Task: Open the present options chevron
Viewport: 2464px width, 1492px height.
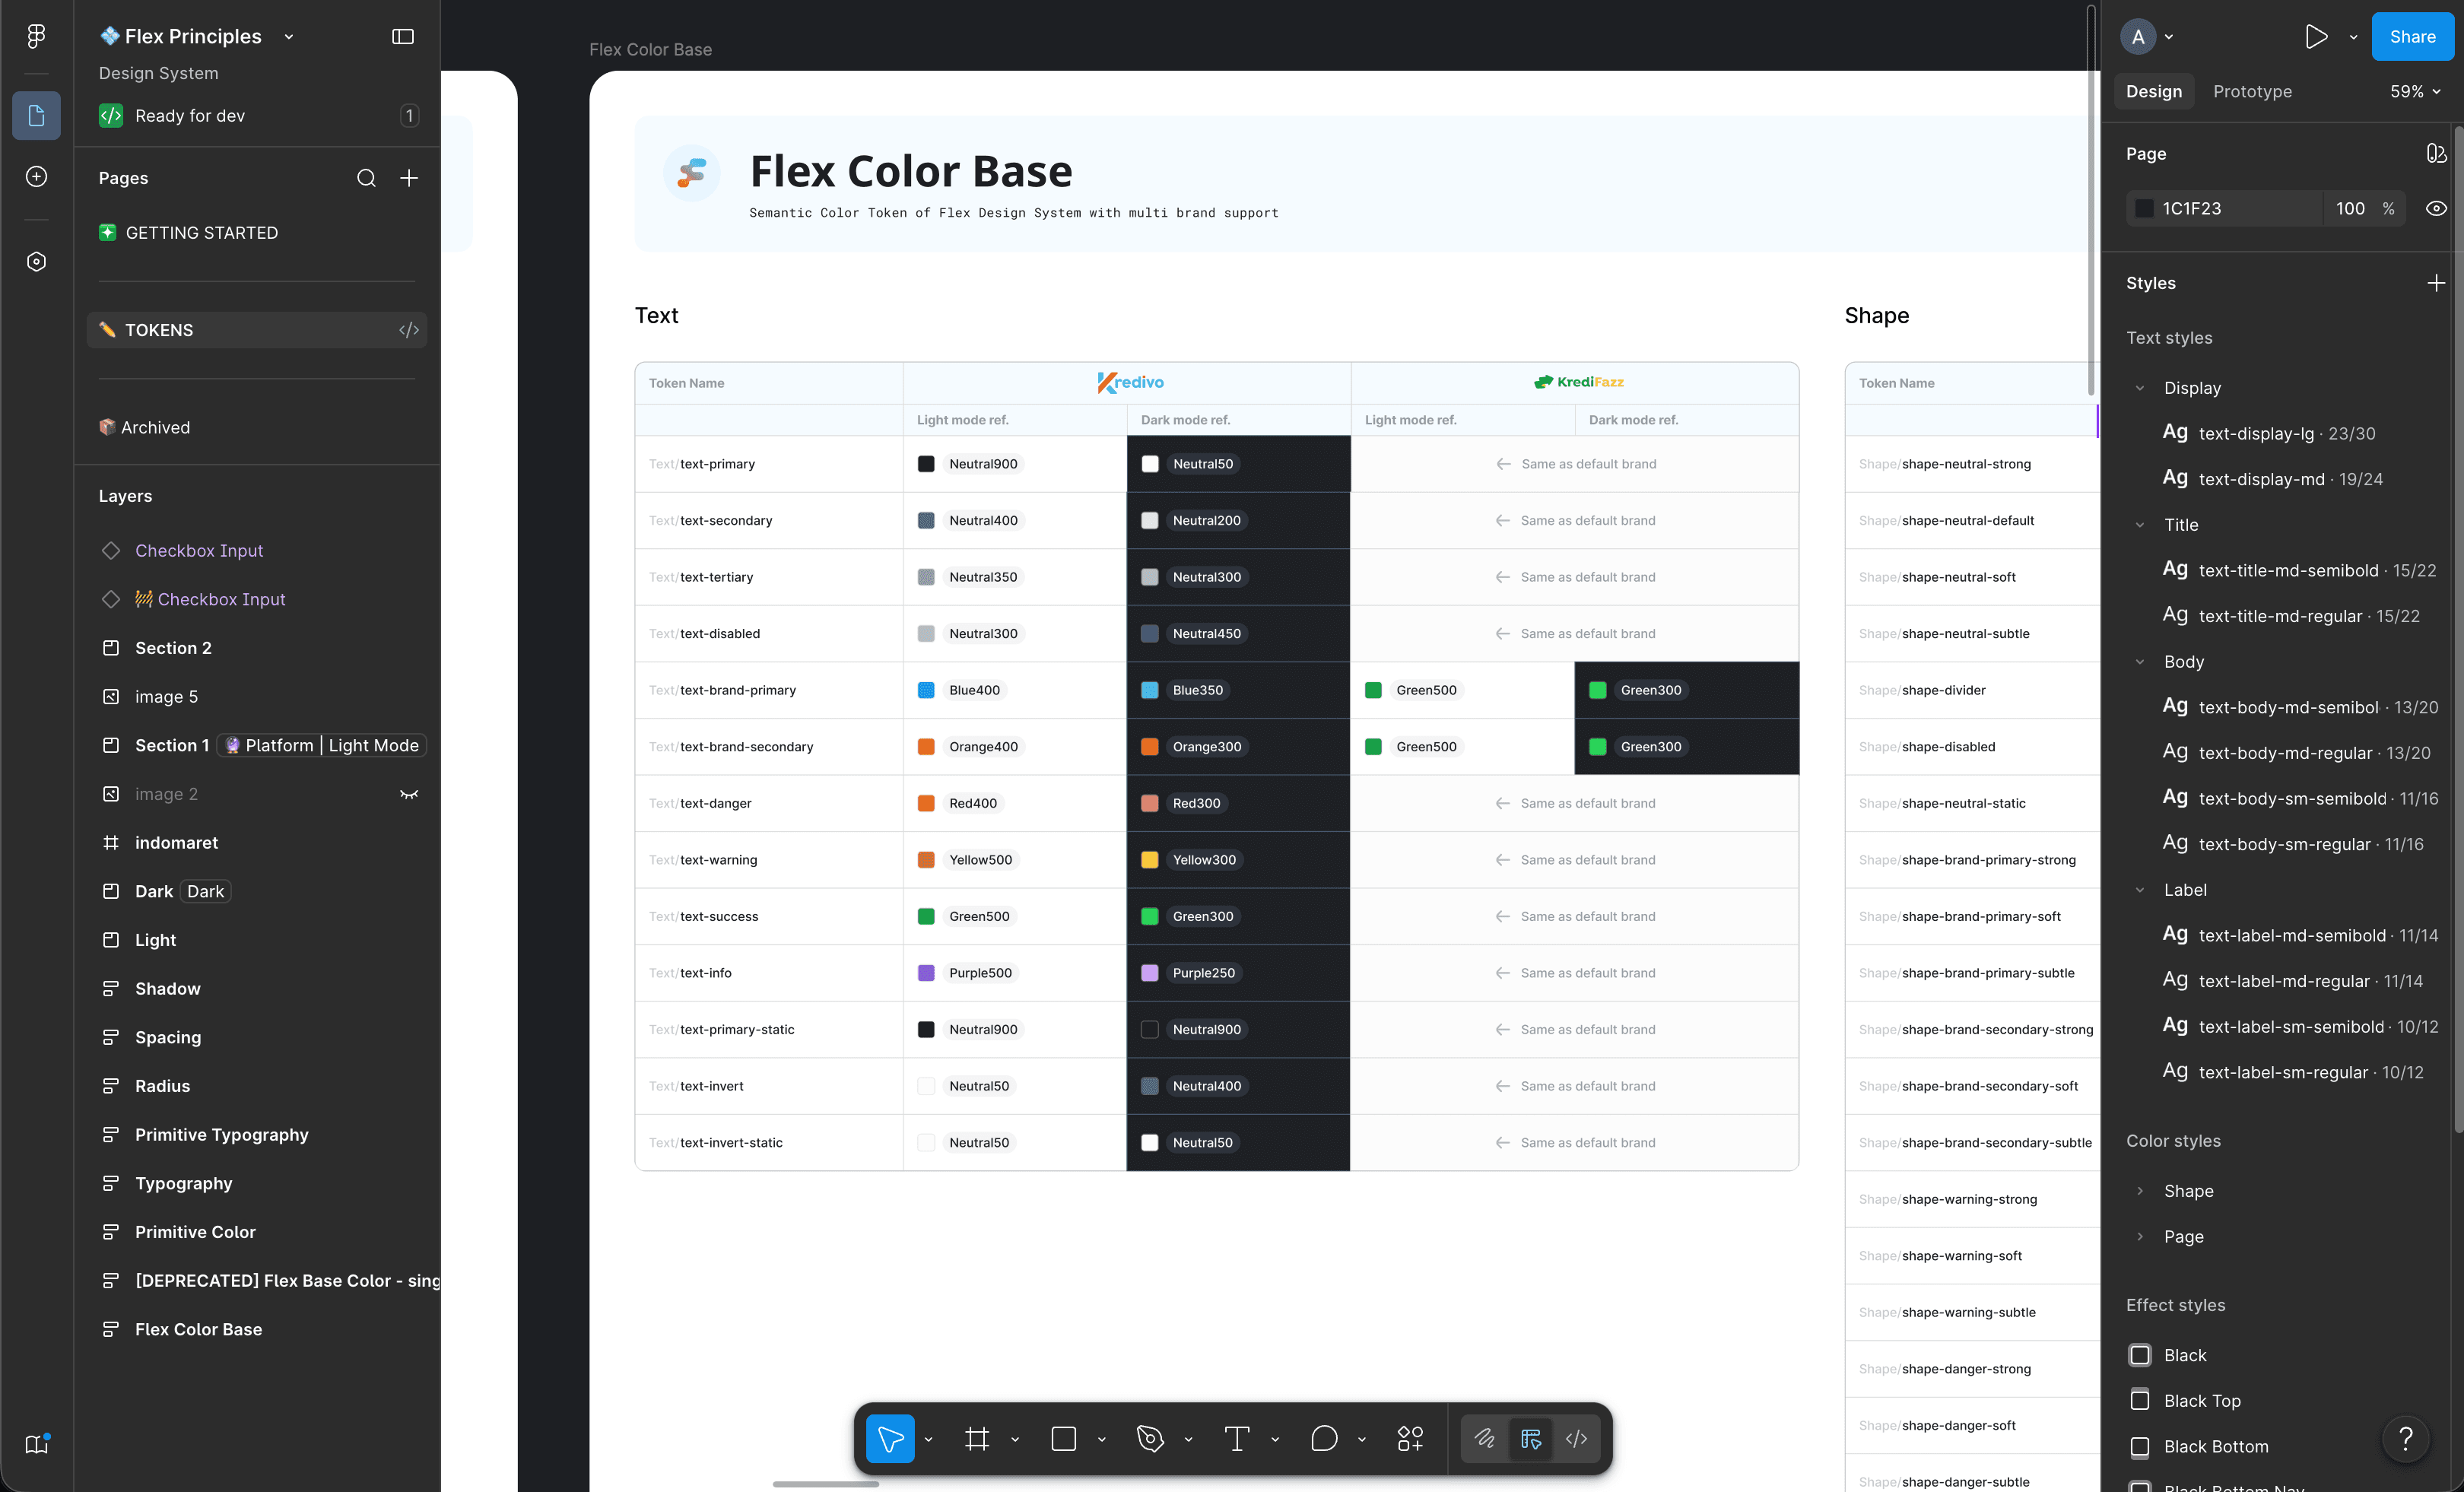Action: click(2353, 37)
